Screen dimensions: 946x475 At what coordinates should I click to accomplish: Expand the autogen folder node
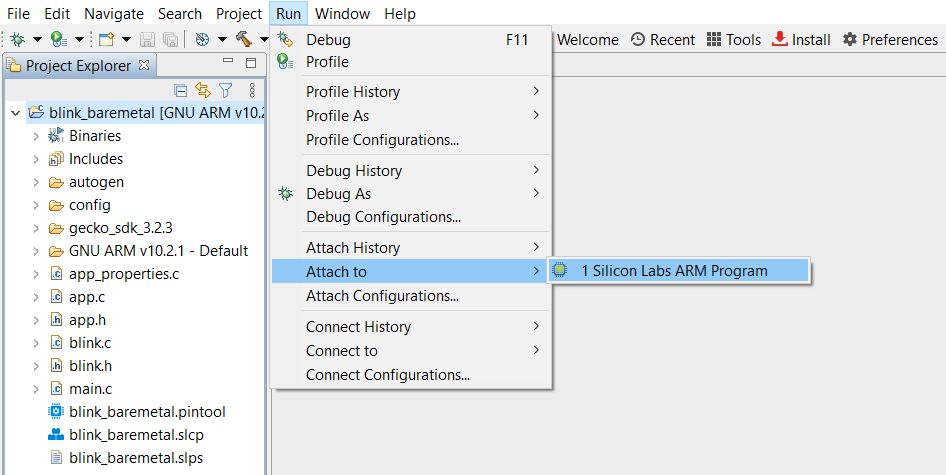pyautogui.click(x=36, y=182)
